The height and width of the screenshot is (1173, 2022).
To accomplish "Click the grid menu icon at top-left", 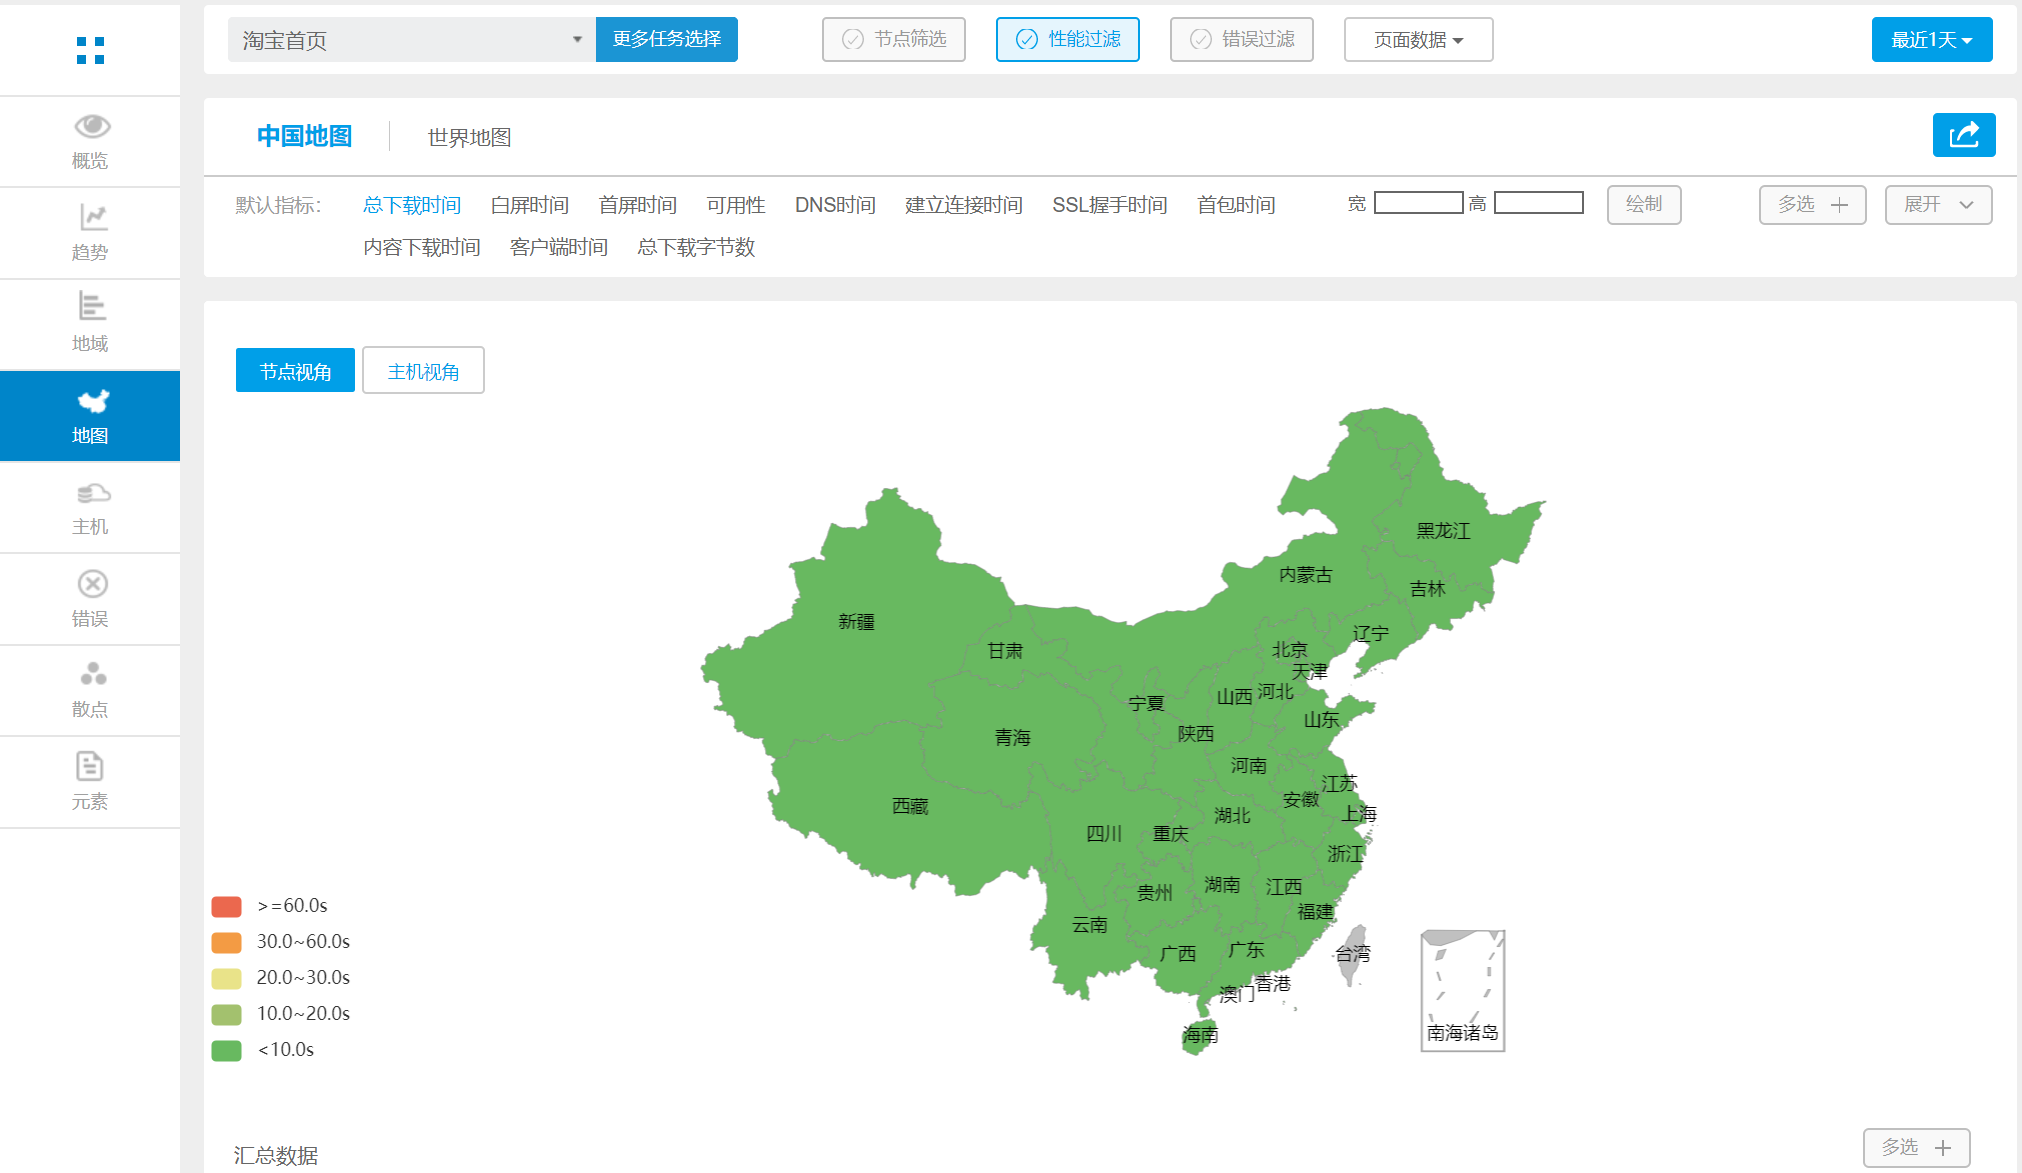I will click(90, 50).
